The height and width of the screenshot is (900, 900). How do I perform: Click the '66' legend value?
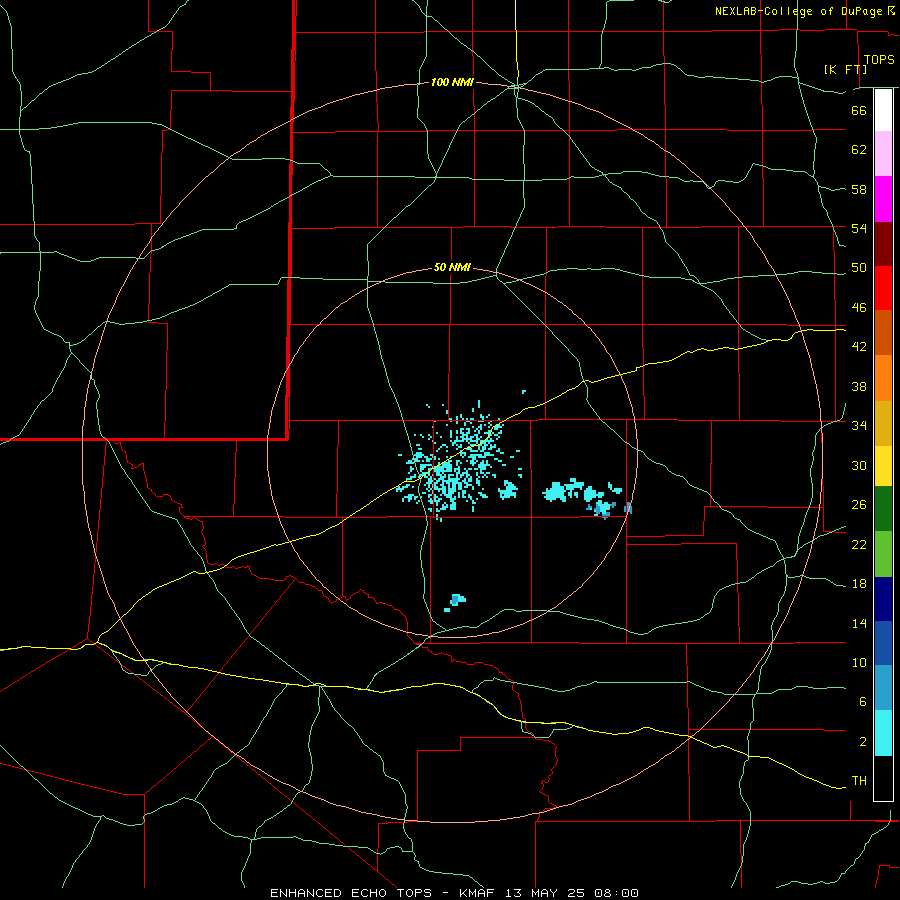pyautogui.click(x=859, y=111)
